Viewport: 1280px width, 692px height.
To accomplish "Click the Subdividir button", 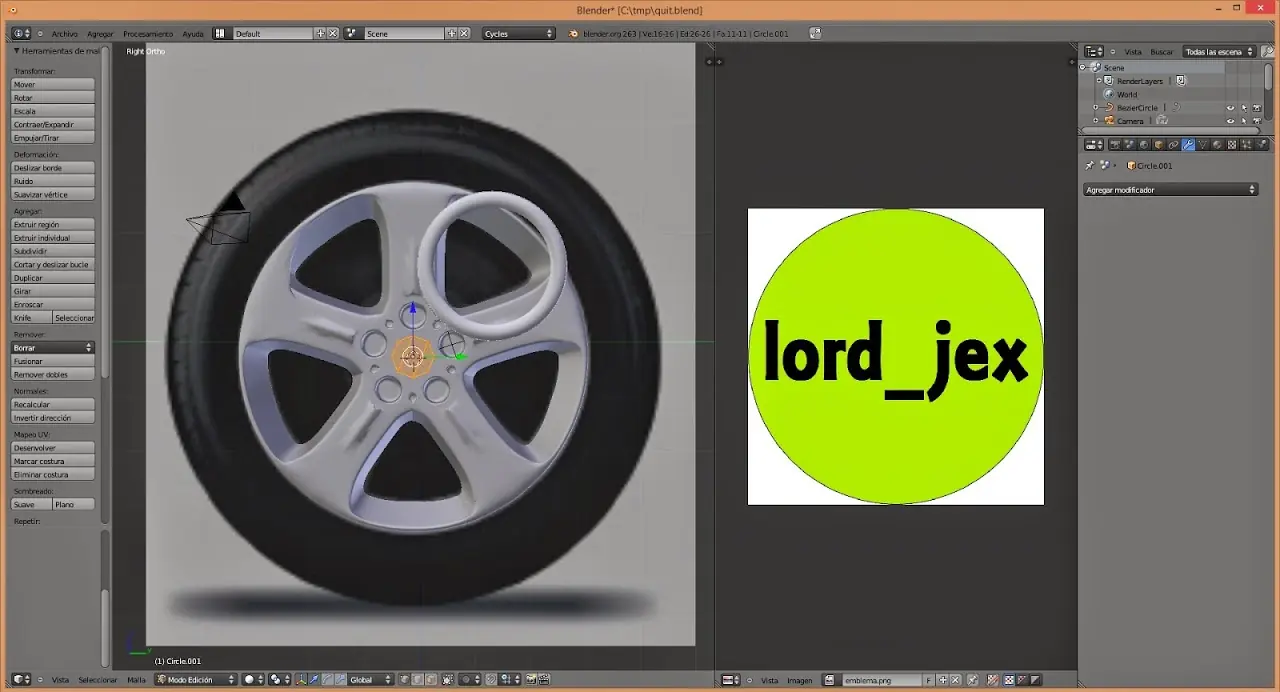I will (53, 251).
